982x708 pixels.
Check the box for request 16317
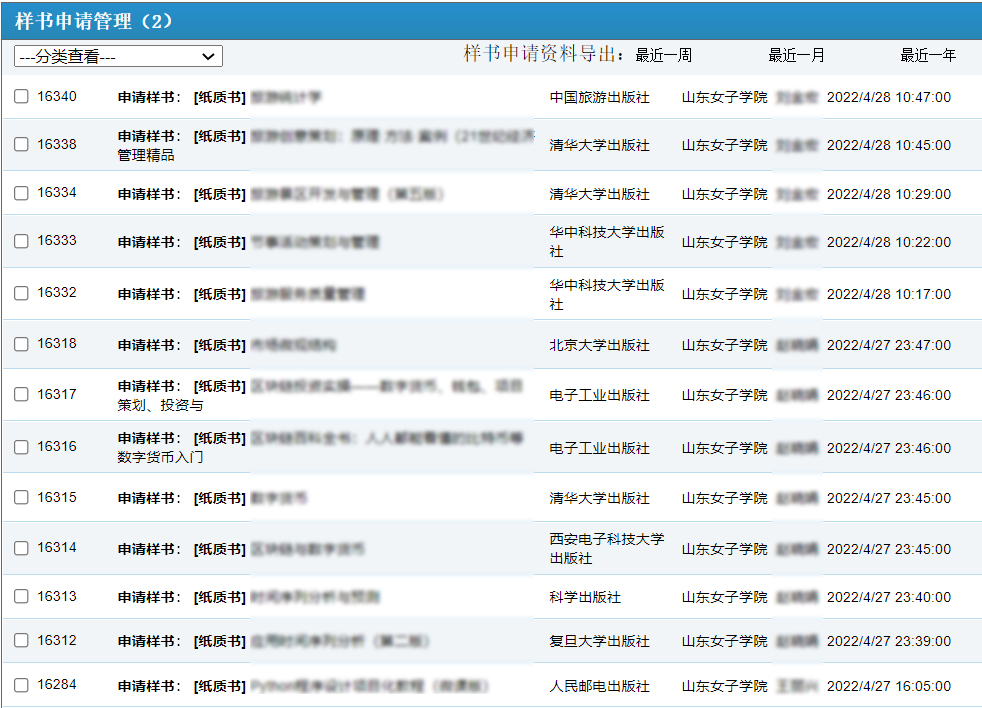21,395
